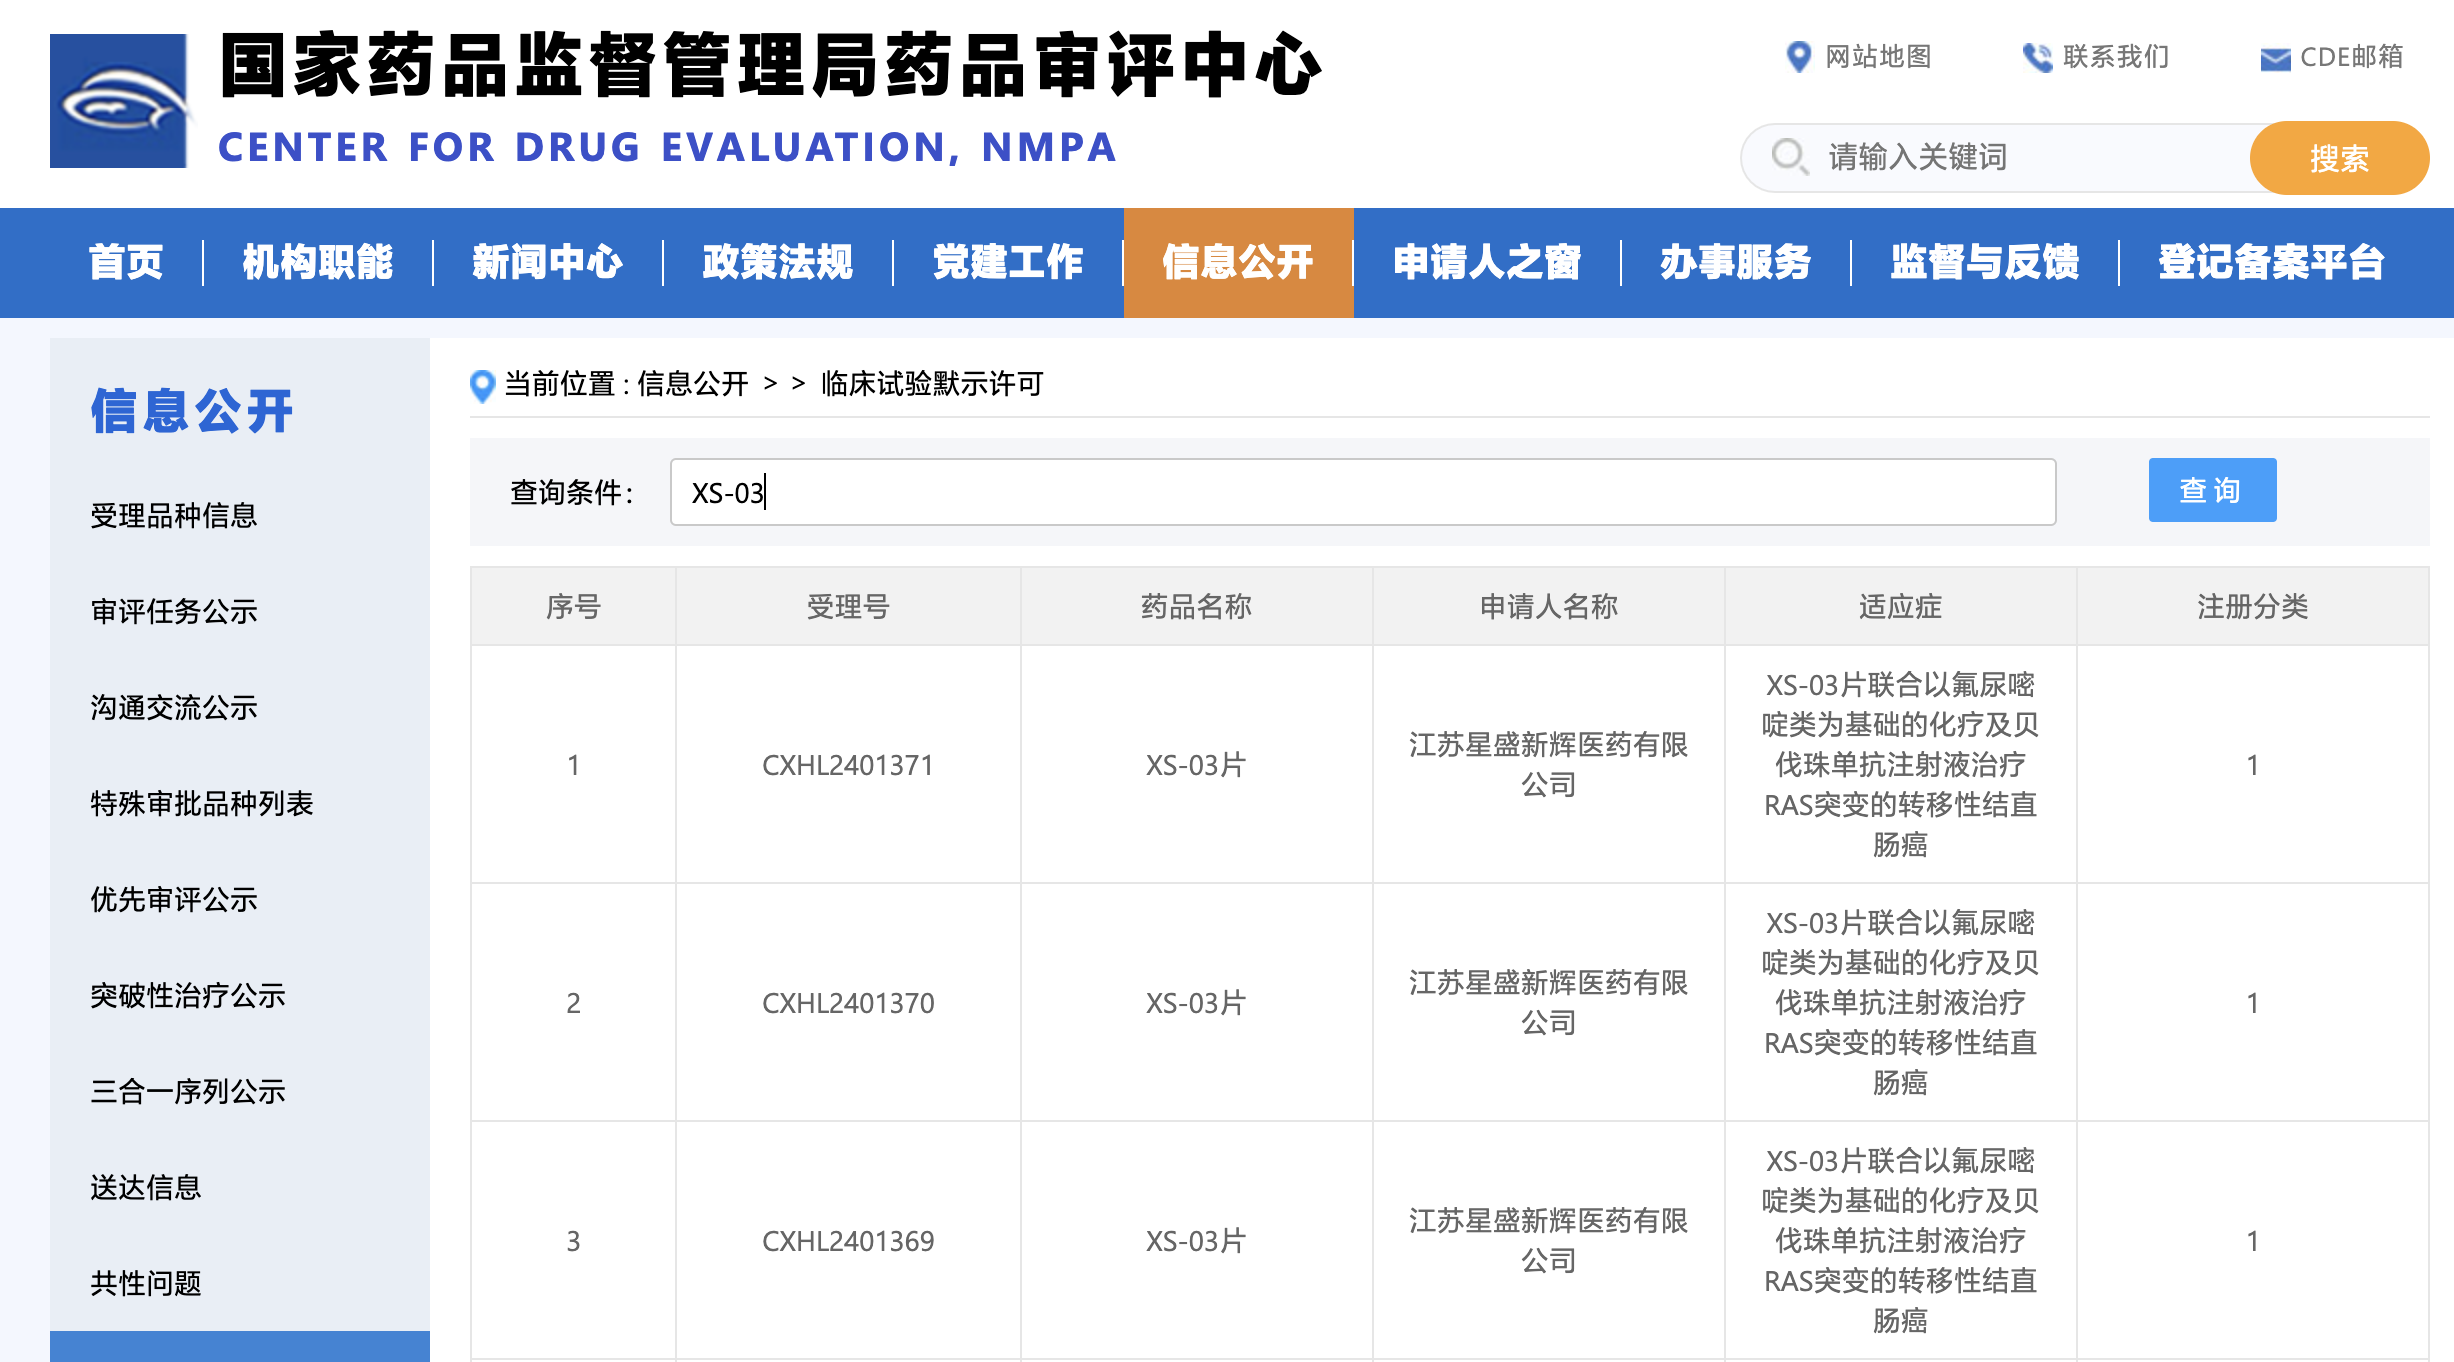Open the 首页 nav menu
Image resolution: width=2454 pixels, height=1362 pixels.
click(126, 262)
